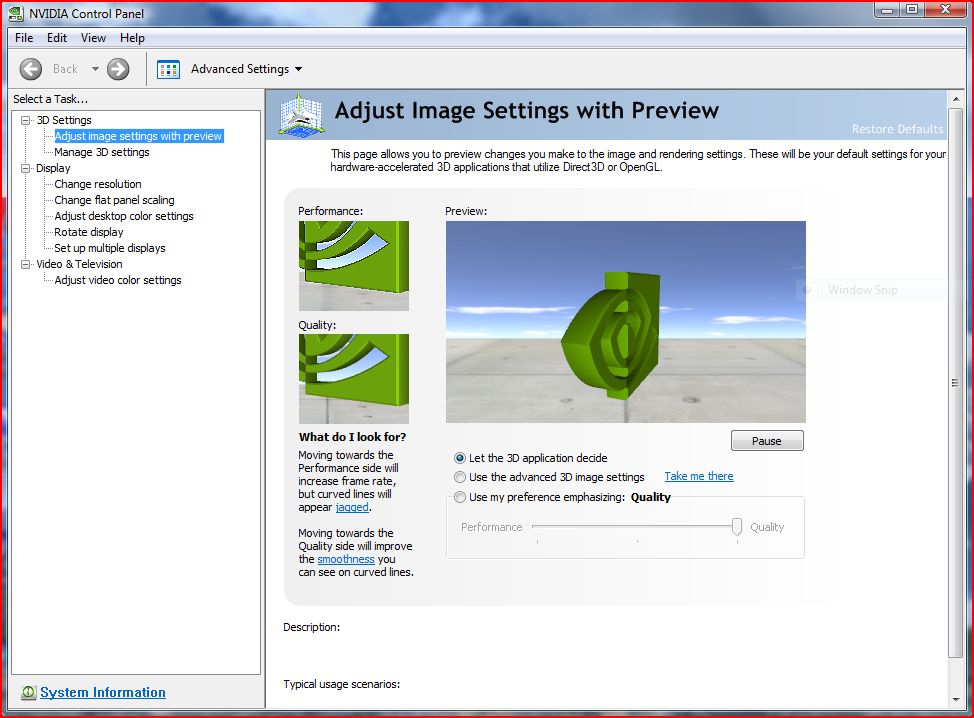Select Use the advanced 3D image settings
Viewport: 974px width, 718px height.
click(x=460, y=477)
